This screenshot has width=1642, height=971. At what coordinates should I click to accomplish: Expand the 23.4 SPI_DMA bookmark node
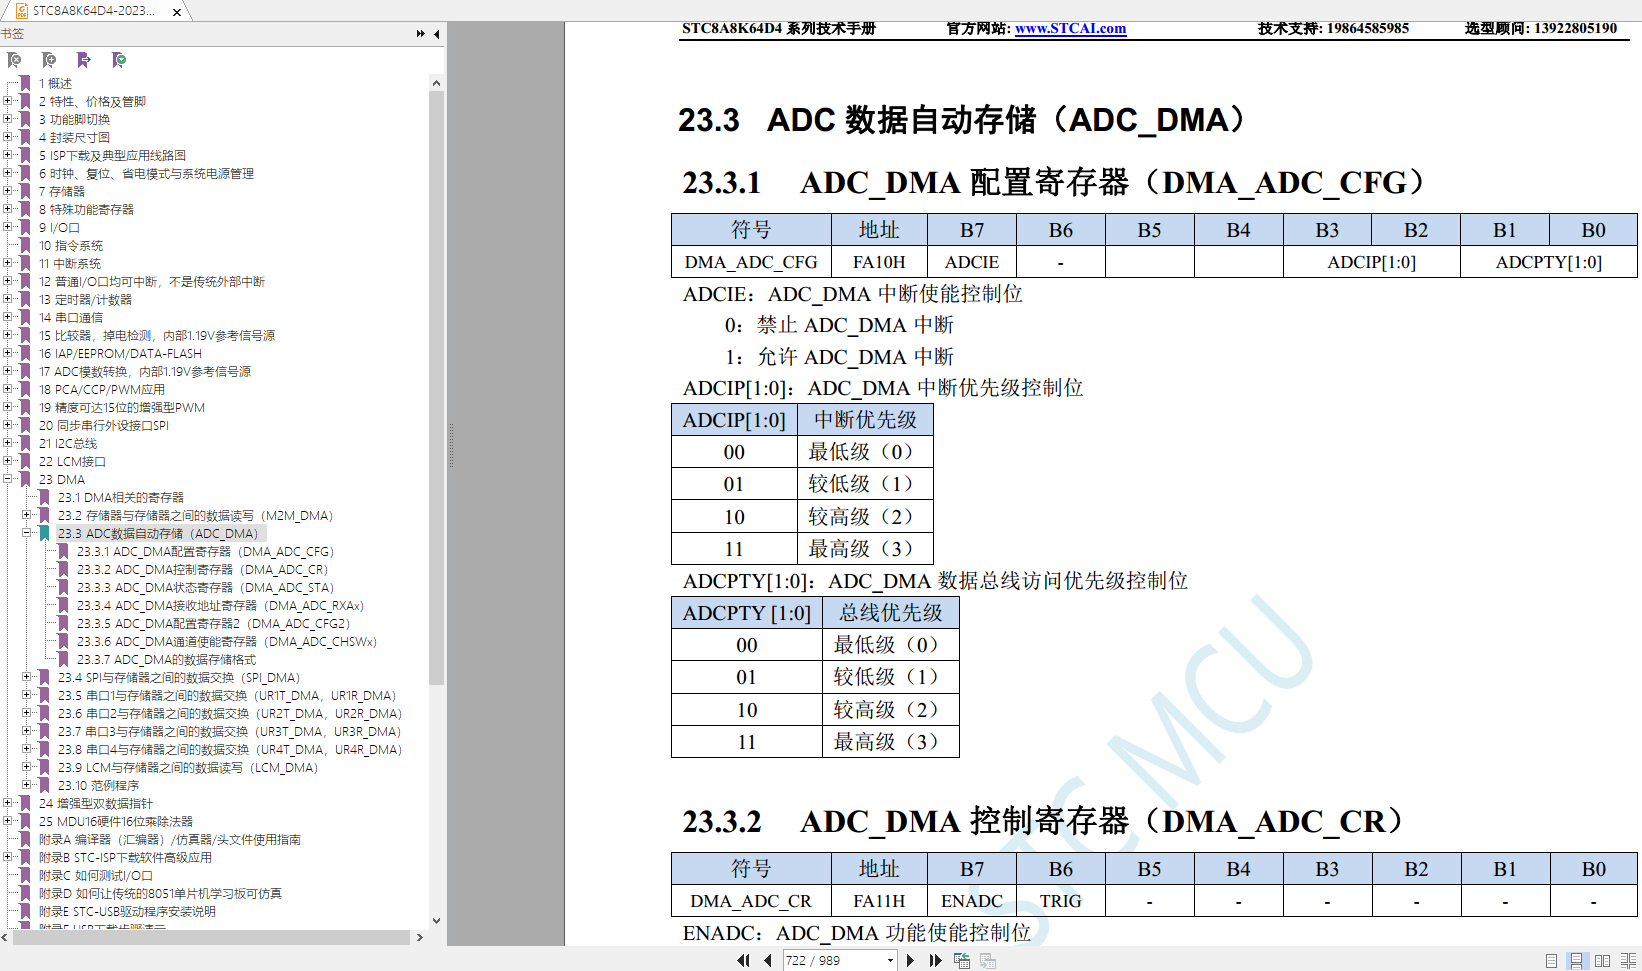(x=27, y=677)
